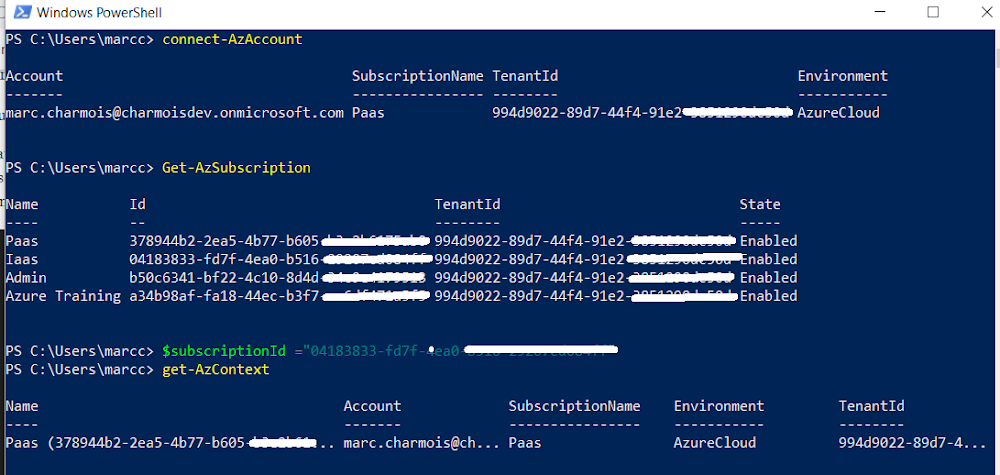Click the Windows PowerShell title text
The image size is (1000, 475).
[x=99, y=12]
